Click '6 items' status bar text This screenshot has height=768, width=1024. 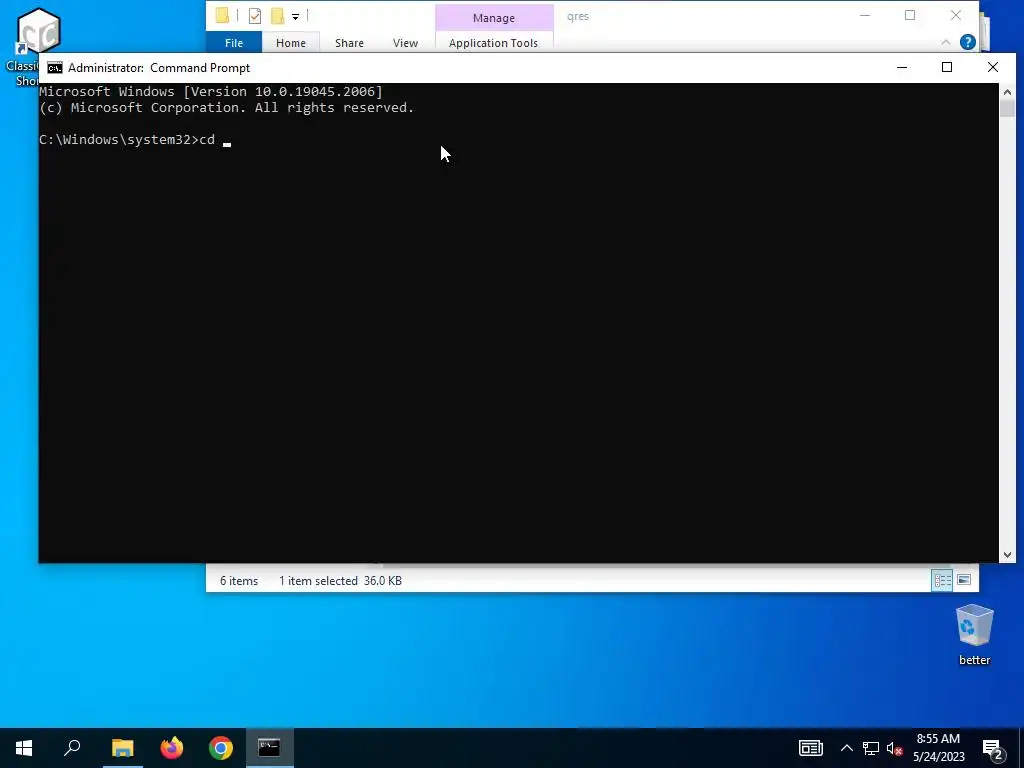239,581
